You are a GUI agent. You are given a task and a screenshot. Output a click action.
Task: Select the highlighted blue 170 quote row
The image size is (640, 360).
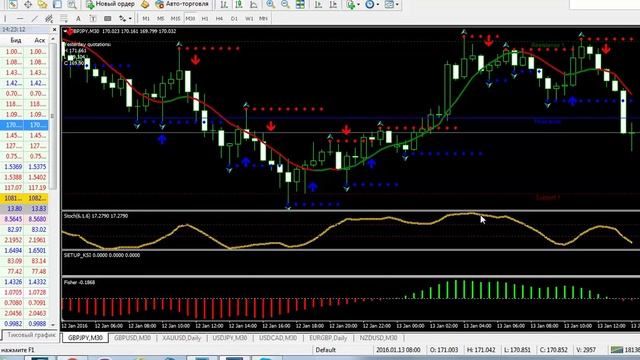point(24,125)
